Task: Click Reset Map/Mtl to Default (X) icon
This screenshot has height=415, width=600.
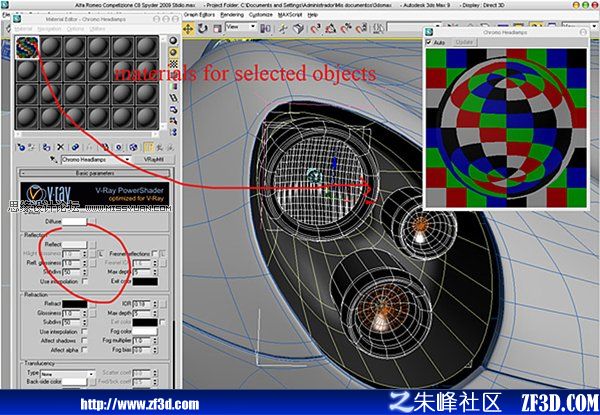Action: click(60, 147)
